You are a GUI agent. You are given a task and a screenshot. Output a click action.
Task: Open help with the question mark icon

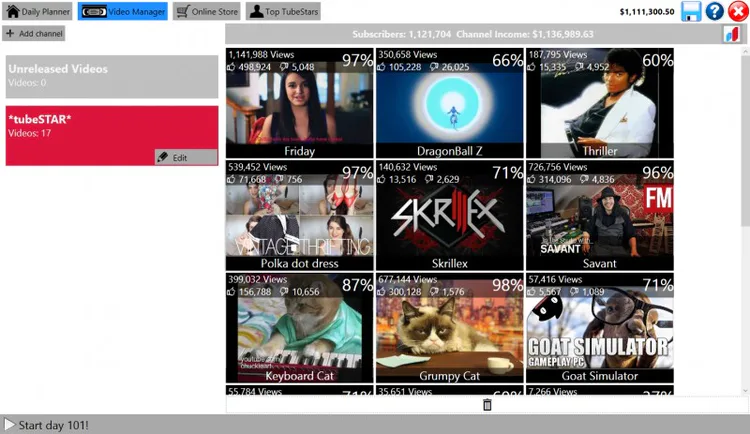[715, 11]
